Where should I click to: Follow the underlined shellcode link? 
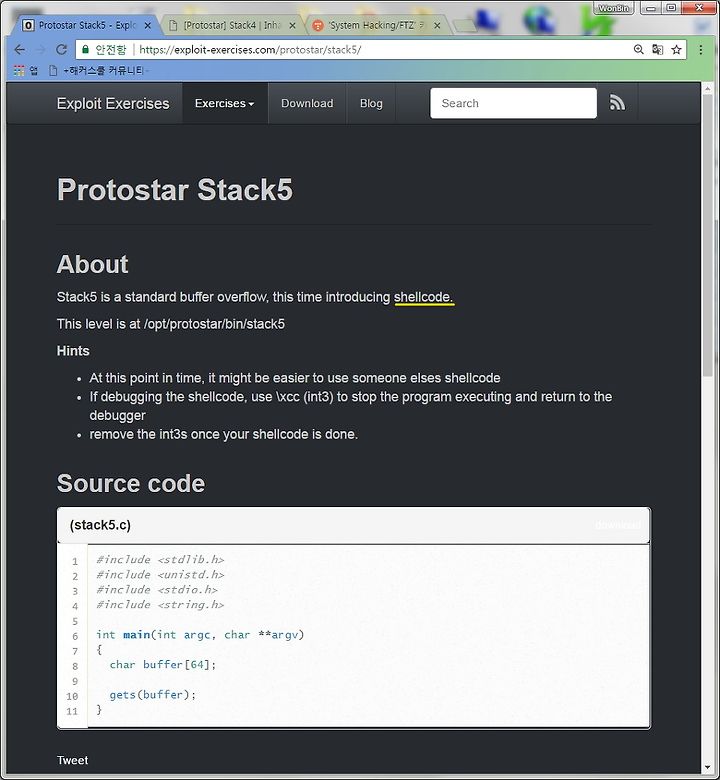click(x=423, y=297)
